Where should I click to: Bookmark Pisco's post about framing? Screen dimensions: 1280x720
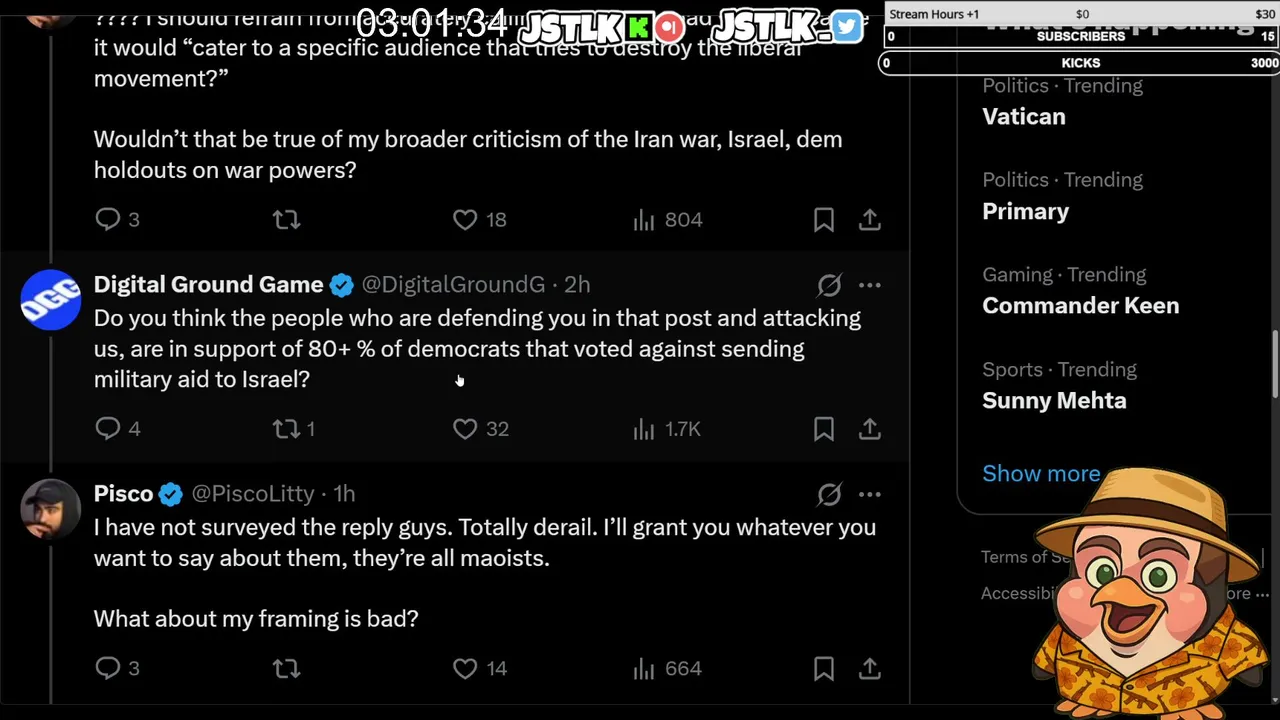[824, 668]
